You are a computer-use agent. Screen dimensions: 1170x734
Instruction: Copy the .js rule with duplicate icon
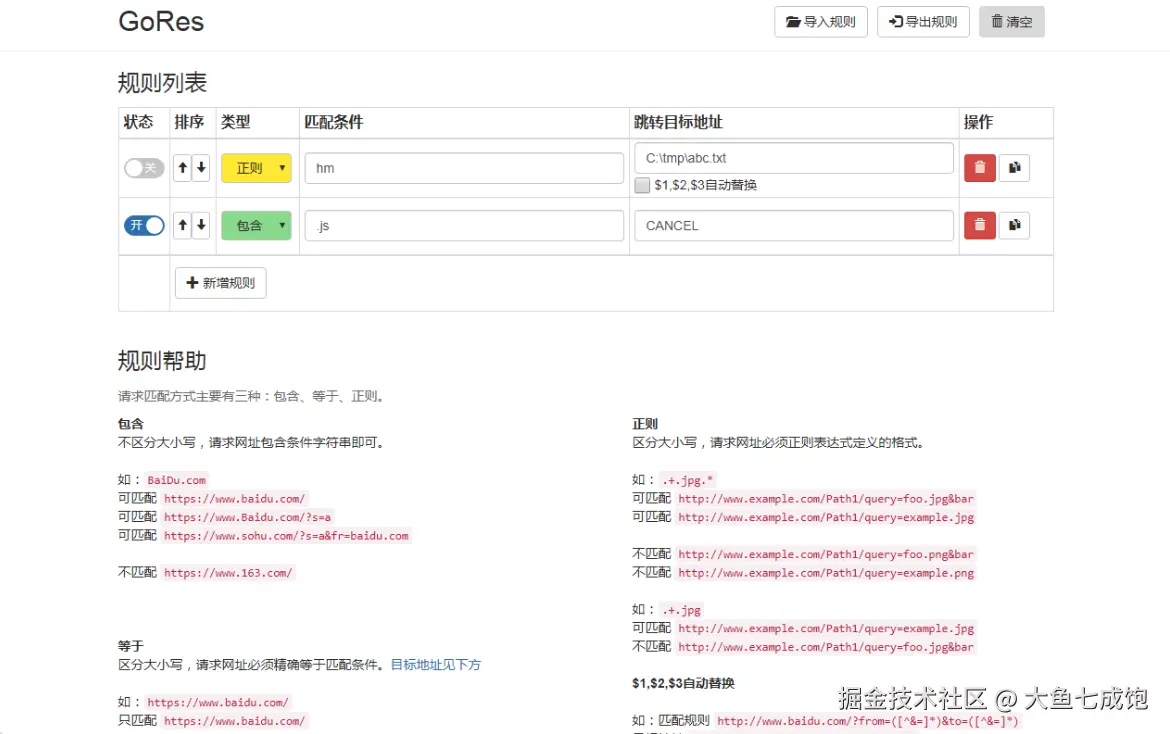(1014, 225)
